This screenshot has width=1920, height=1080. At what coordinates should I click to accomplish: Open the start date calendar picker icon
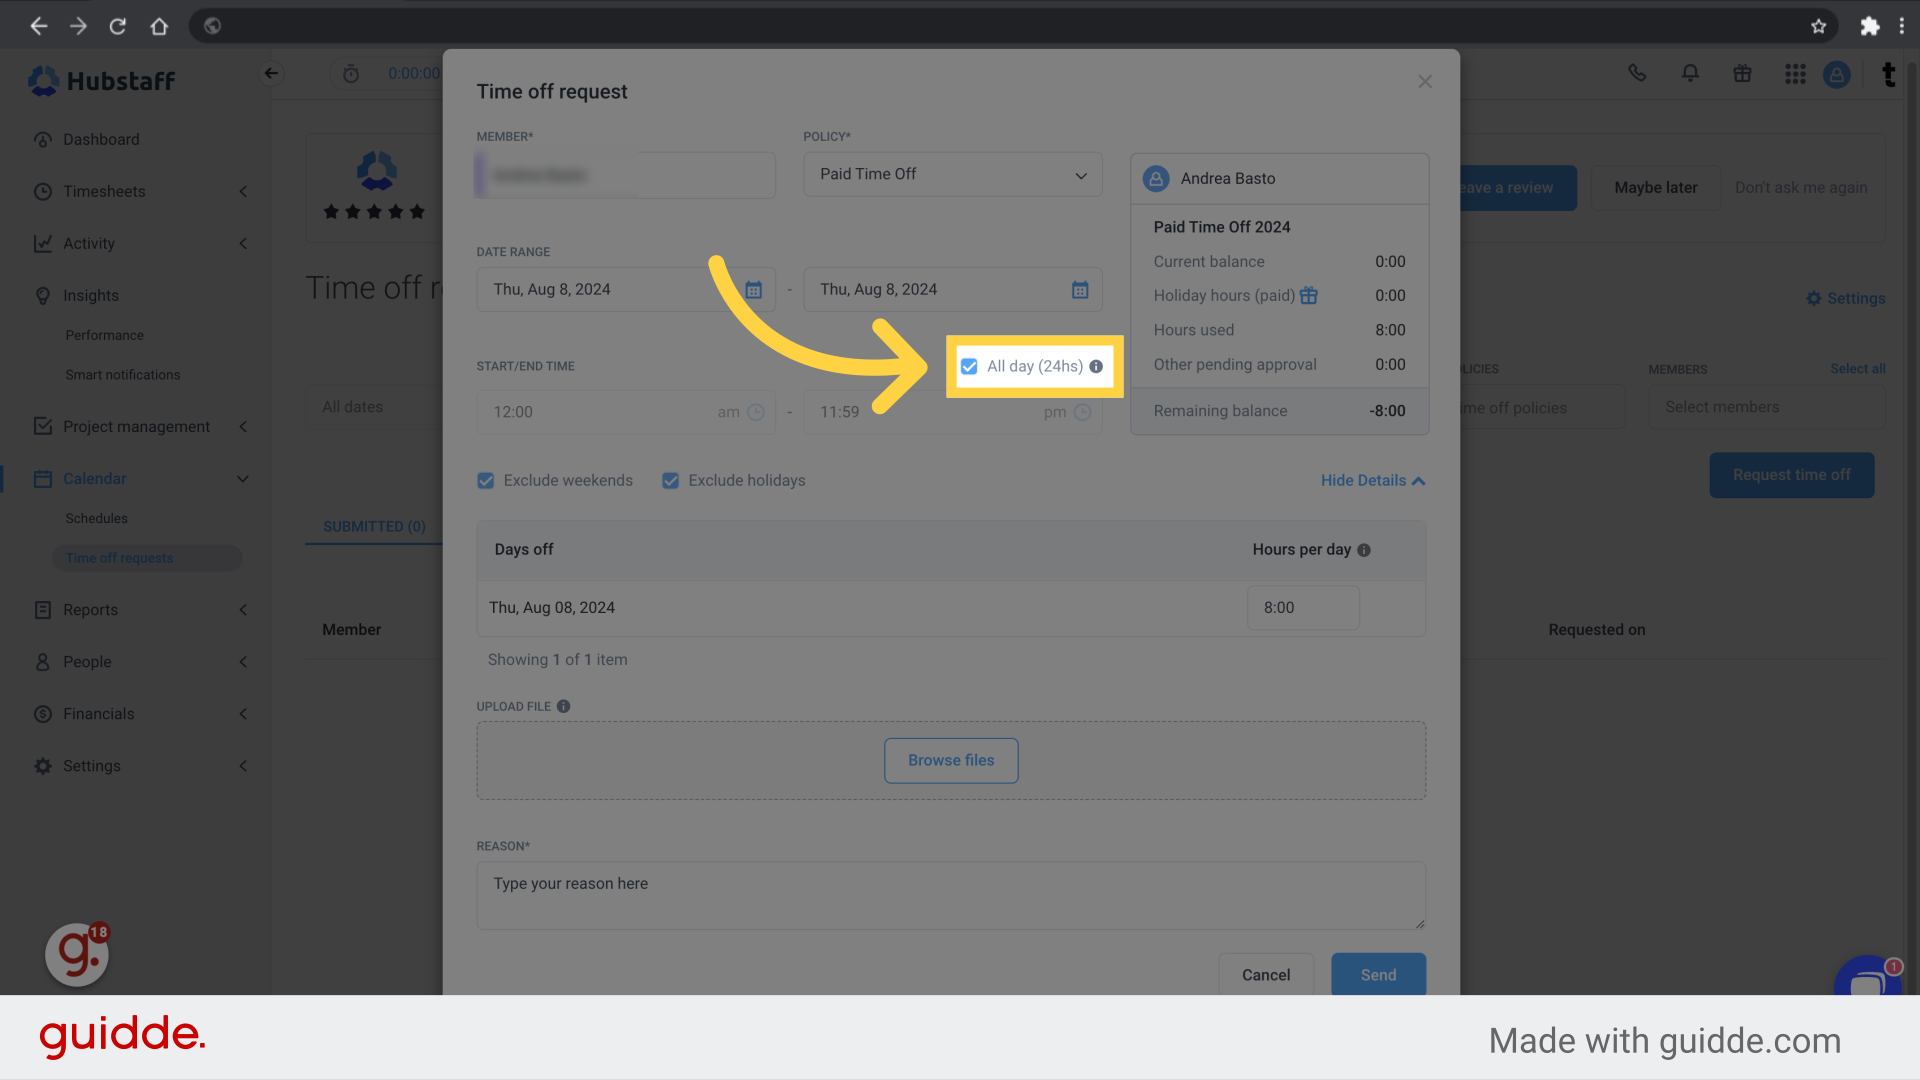tap(753, 290)
